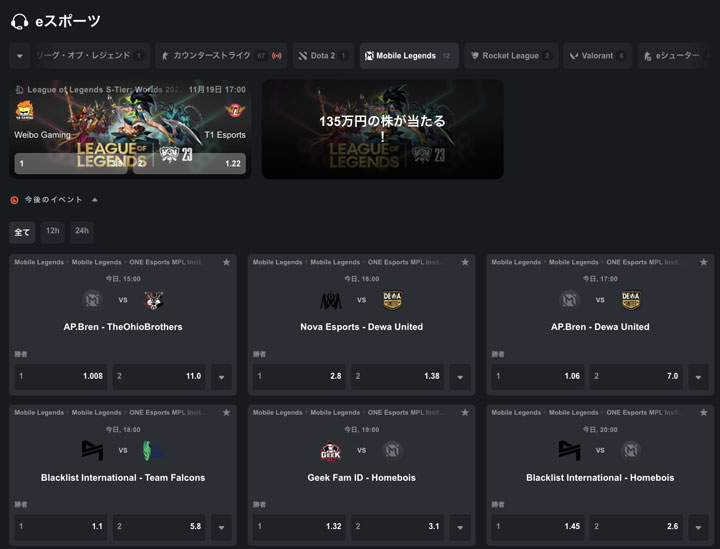The image size is (720, 549).
Task: Pick Blacklist International at 1.45
Action: 538,527
